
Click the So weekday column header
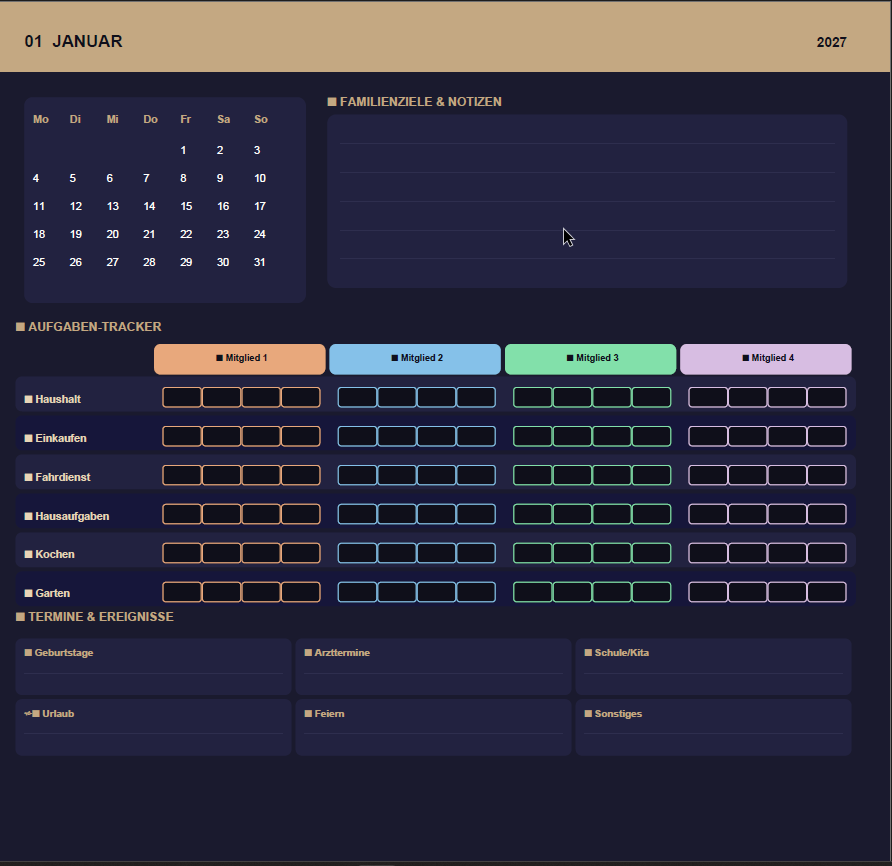tap(261, 119)
